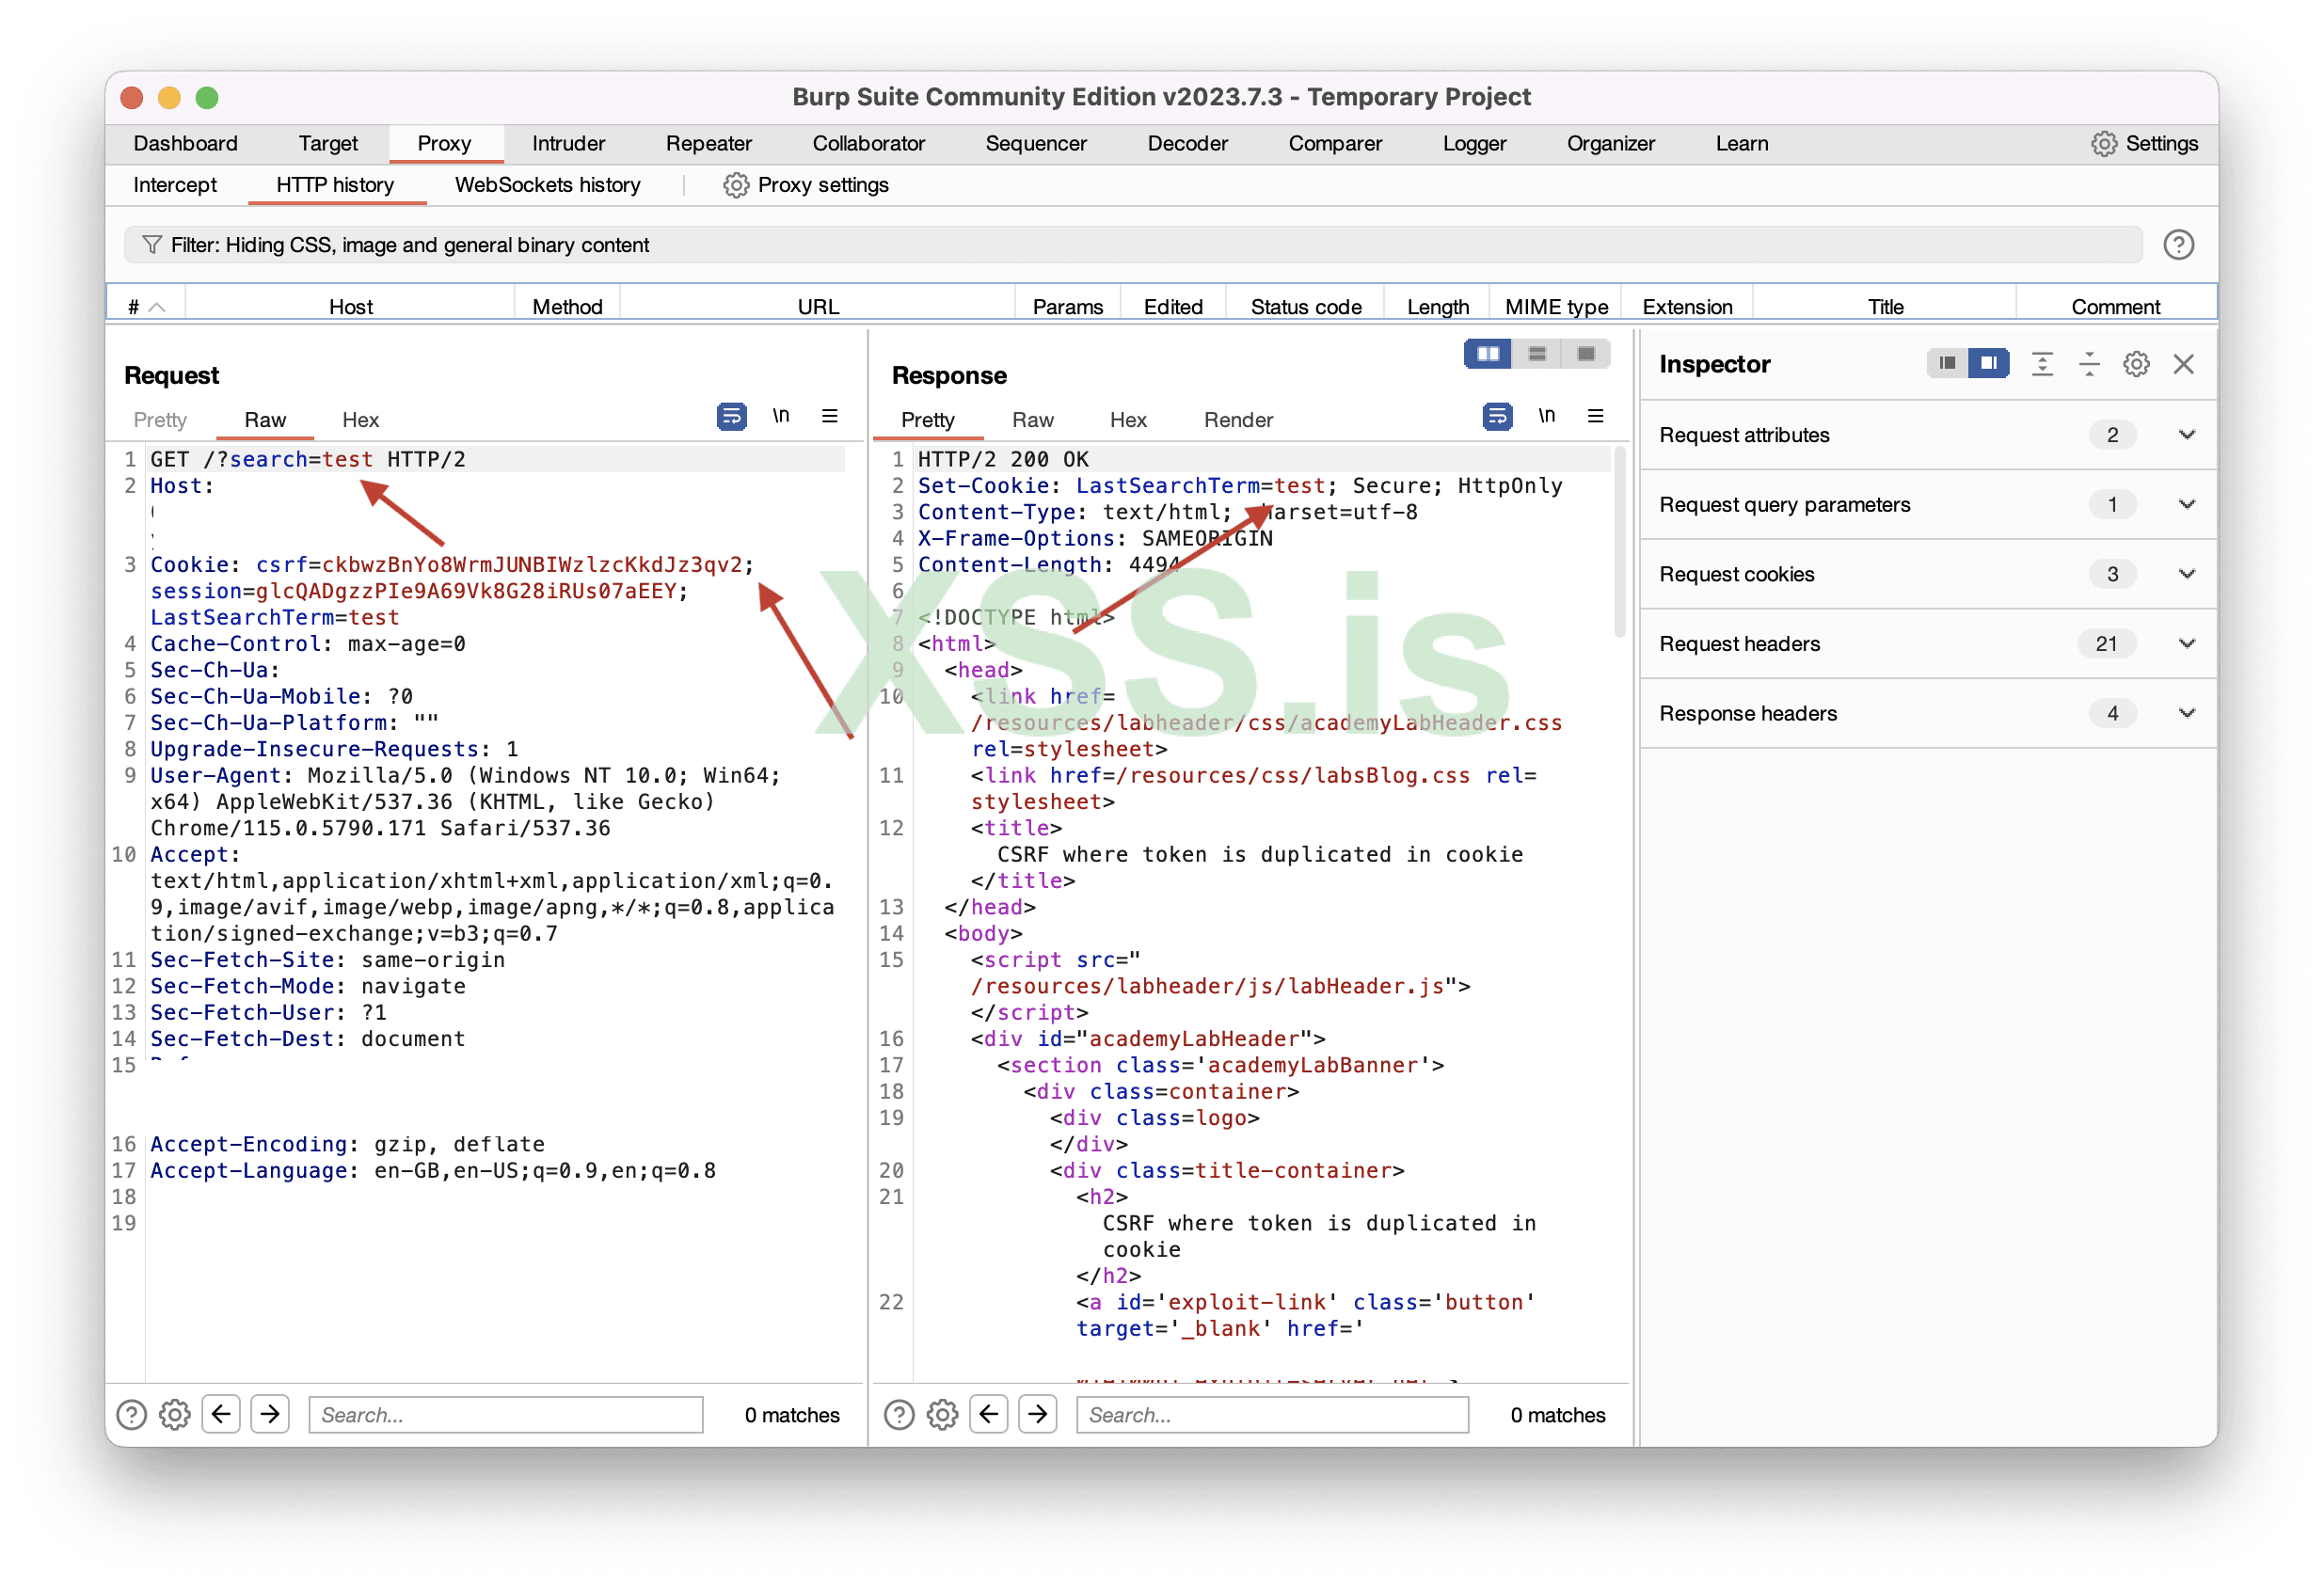Switch to side-by-side request/response layout
The height and width of the screenshot is (1586, 2324).
click(1488, 354)
